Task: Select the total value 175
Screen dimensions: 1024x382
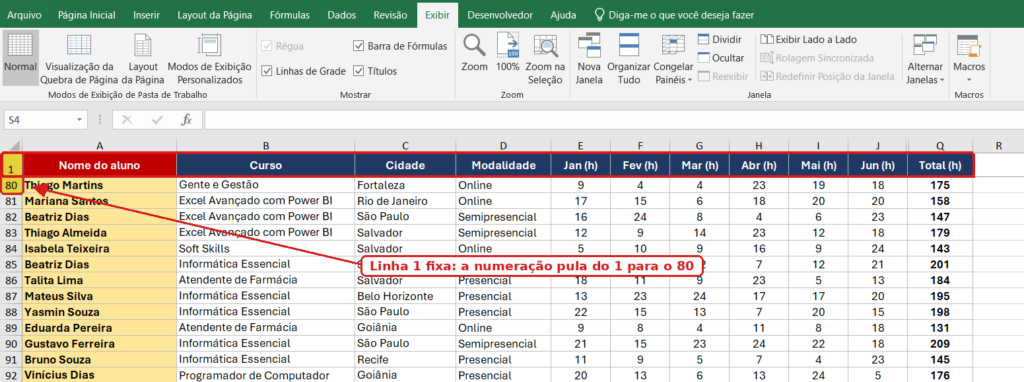Action: [940, 185]
